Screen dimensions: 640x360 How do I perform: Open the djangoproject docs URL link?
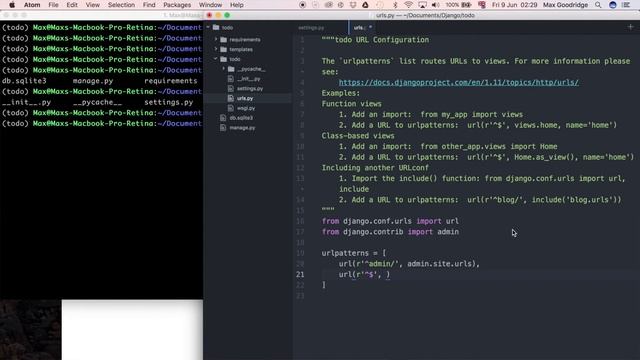point(458,82)
